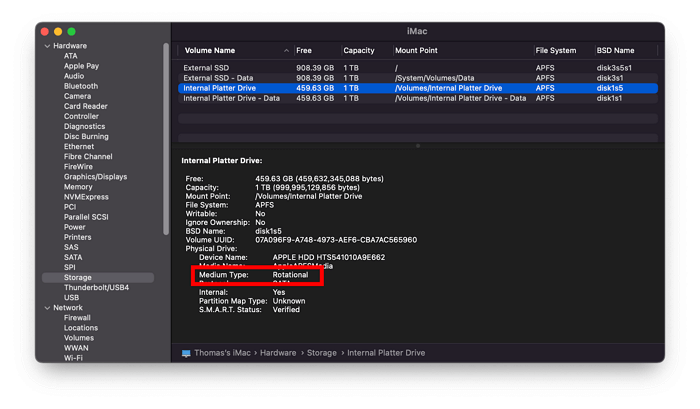Click the Free column header
700x409 pixels.
(304, 50)
